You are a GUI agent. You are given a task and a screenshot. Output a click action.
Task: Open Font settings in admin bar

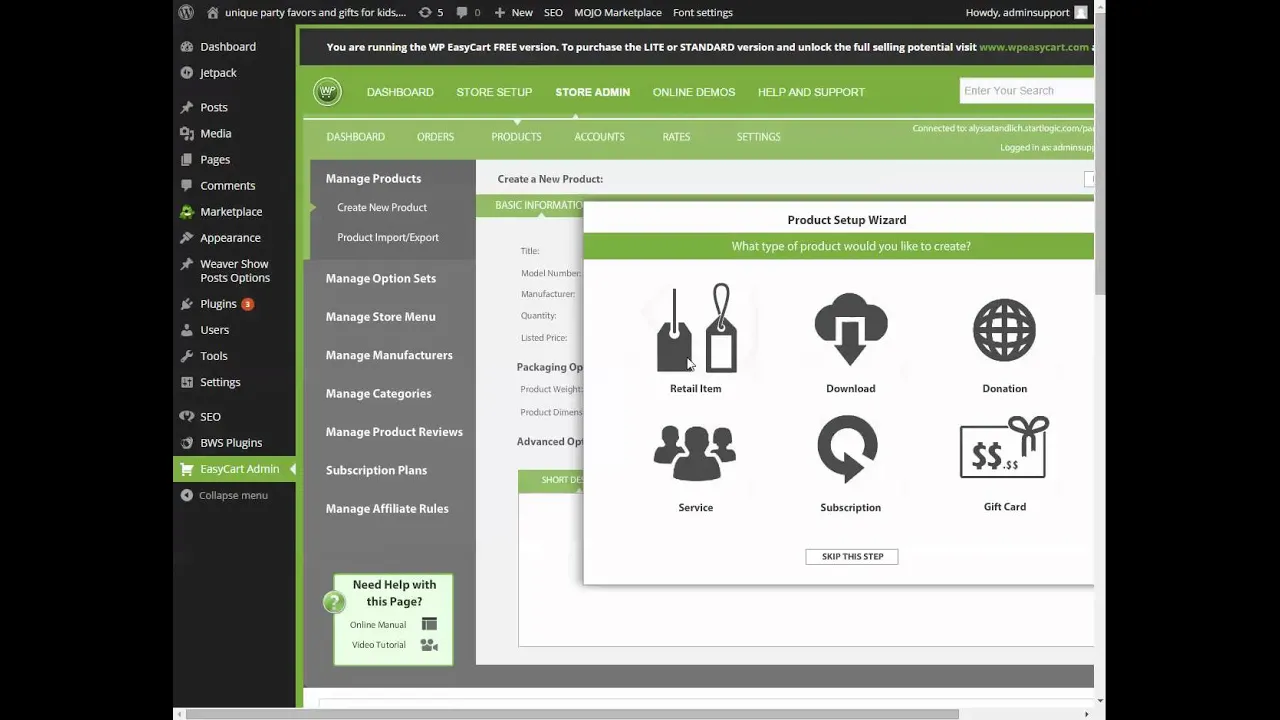coord(703,12)
